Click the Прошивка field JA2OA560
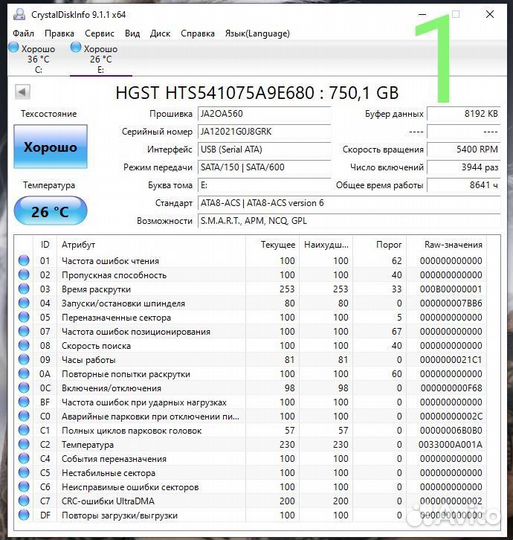Viewport: 513px width, 540px height. tap(264, 114)
